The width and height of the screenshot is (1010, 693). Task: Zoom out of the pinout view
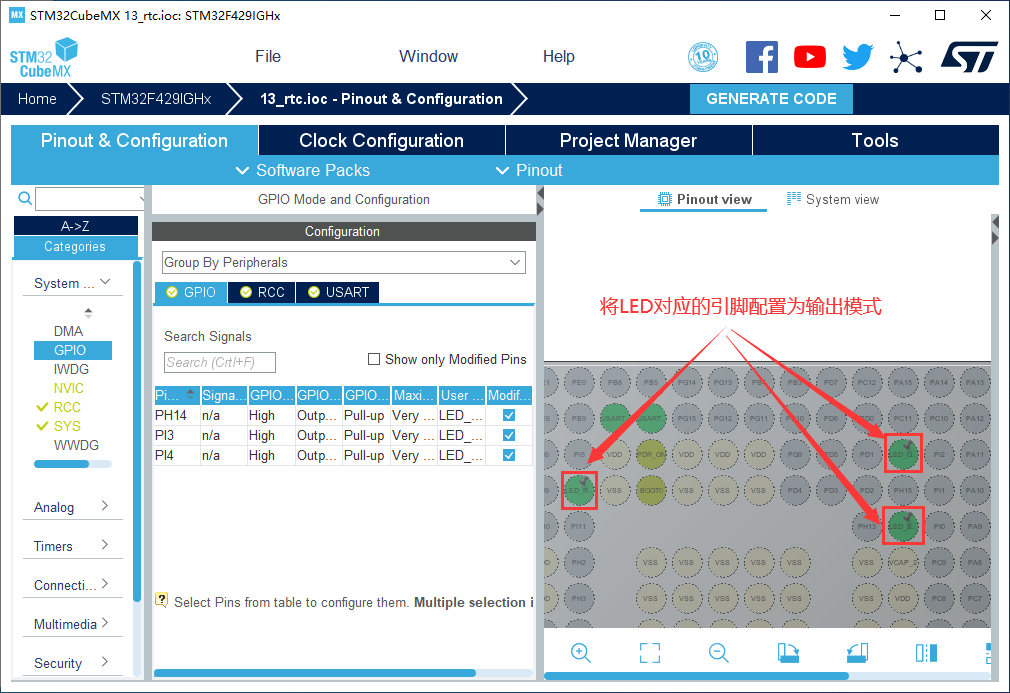[718, 653]
